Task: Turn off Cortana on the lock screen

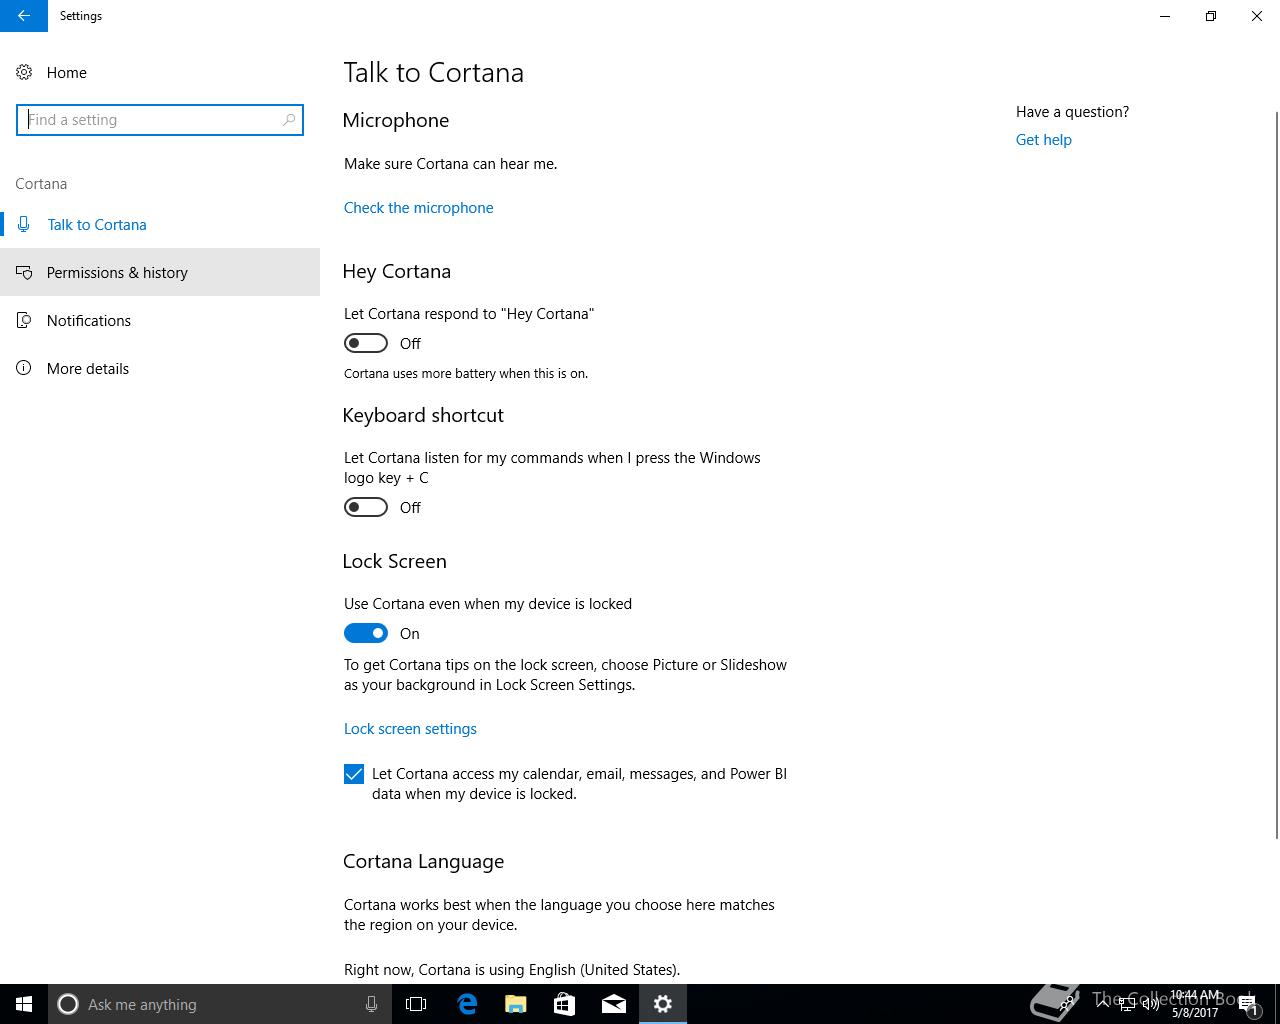Action: pos(366,633)
